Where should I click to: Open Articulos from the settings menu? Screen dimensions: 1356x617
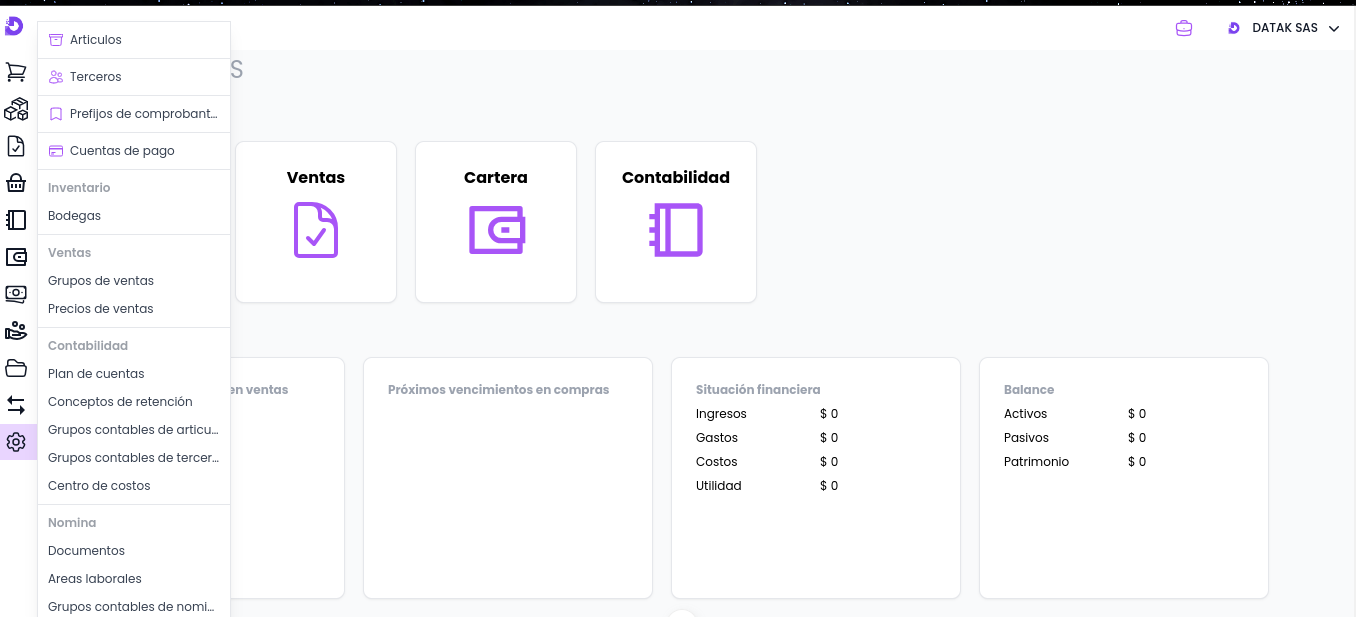pyautogui.click(x=96, y=40)
